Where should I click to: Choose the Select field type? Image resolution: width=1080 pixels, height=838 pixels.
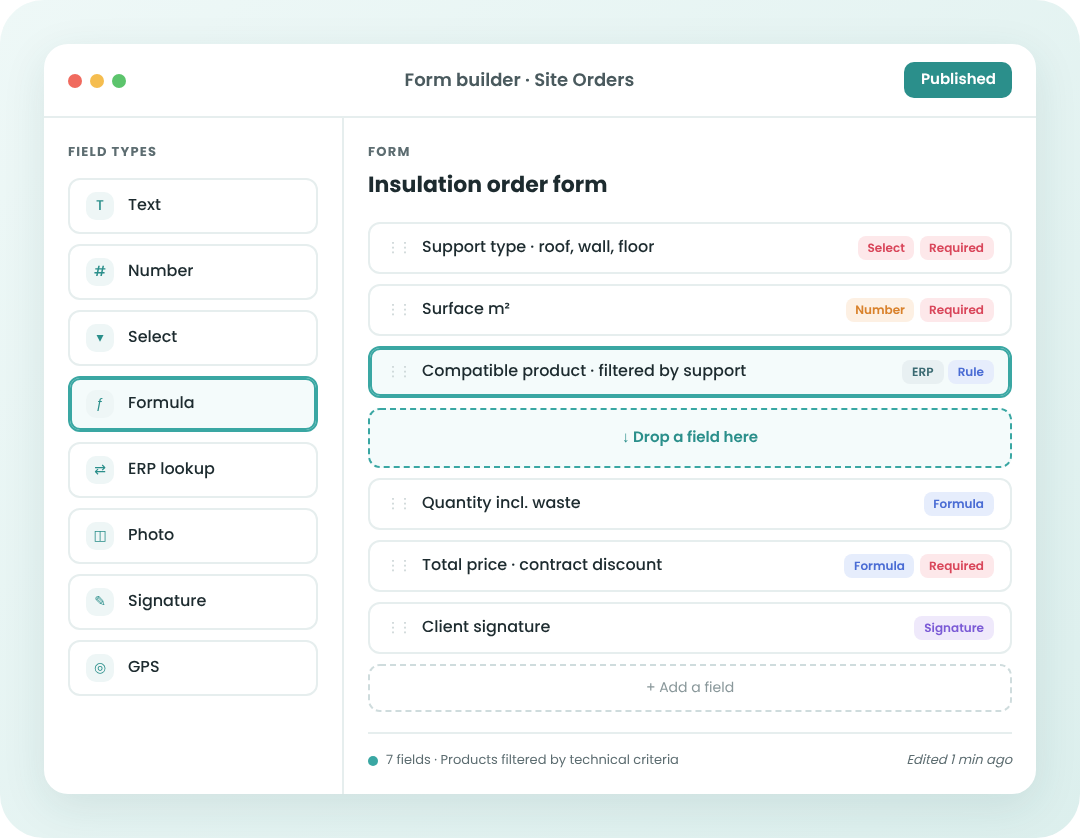193,338
